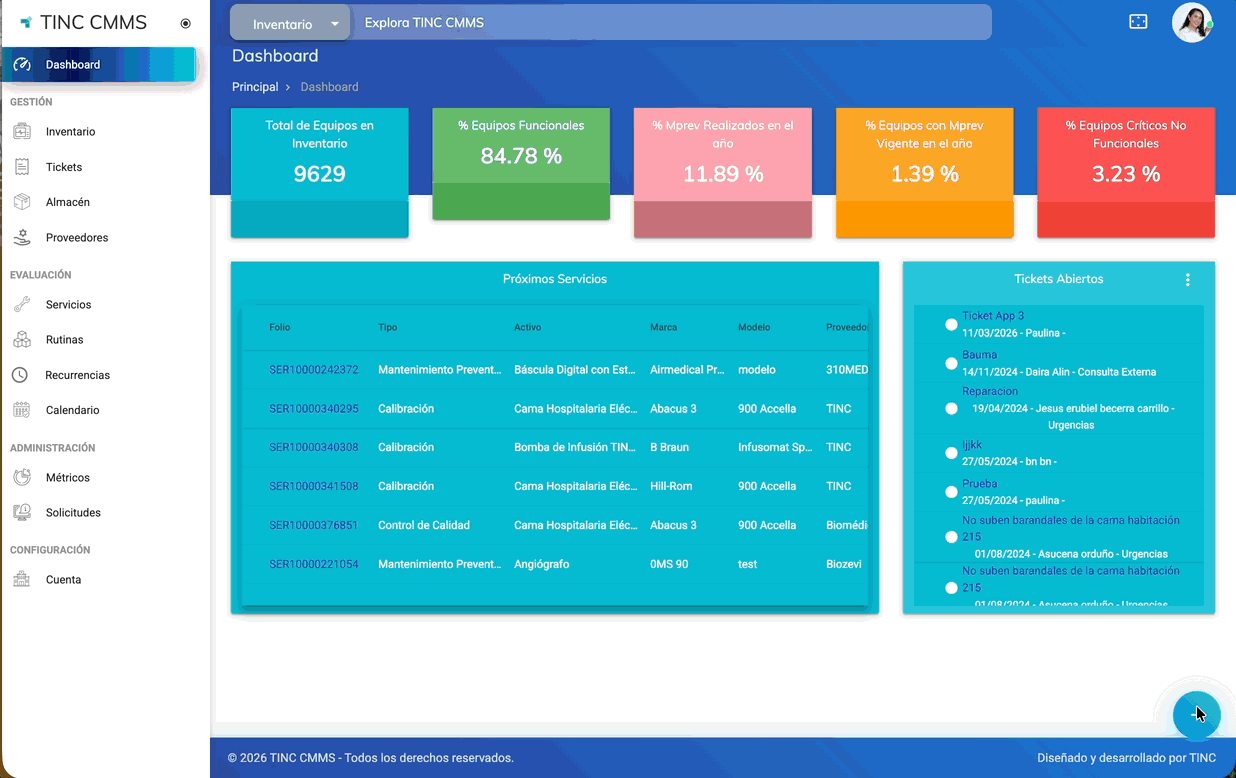The height and width of the screenshot is (778, 1236).
Task: Open the user profile avatar menu
Action: pos(1192,22)
